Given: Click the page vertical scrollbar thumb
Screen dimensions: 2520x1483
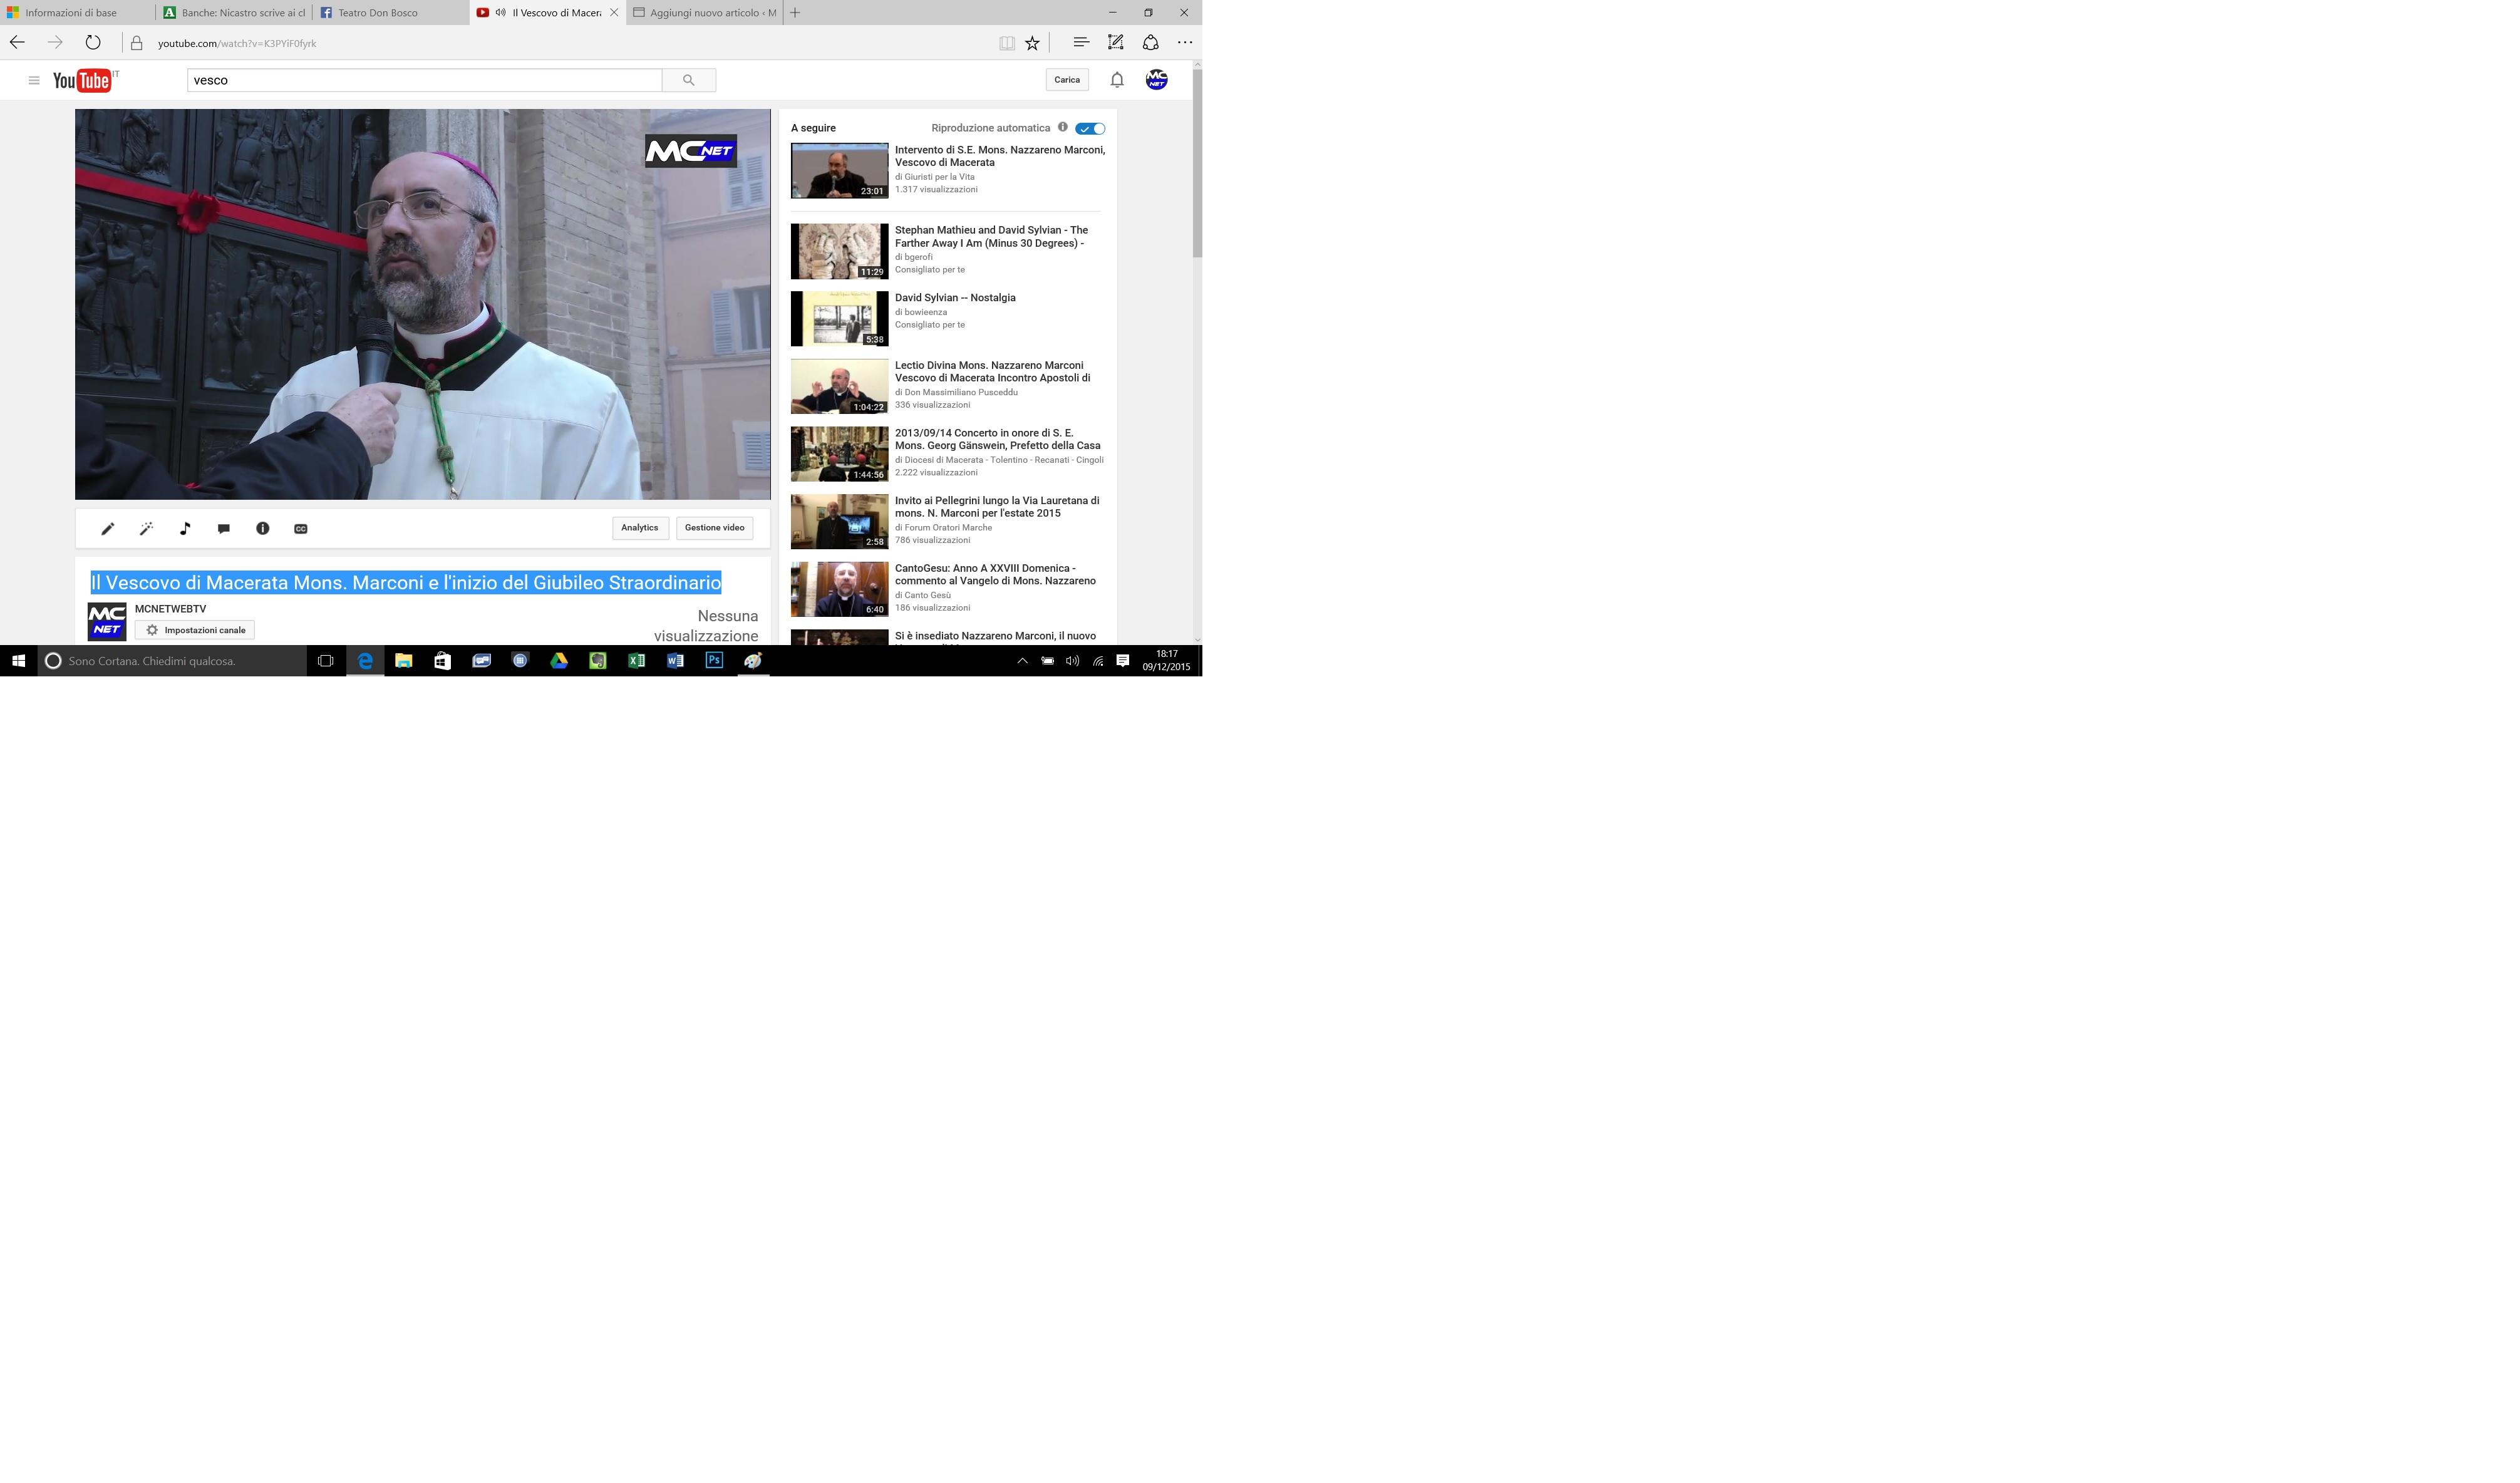Looking at the screenshot, I should tap(1197, 163).
